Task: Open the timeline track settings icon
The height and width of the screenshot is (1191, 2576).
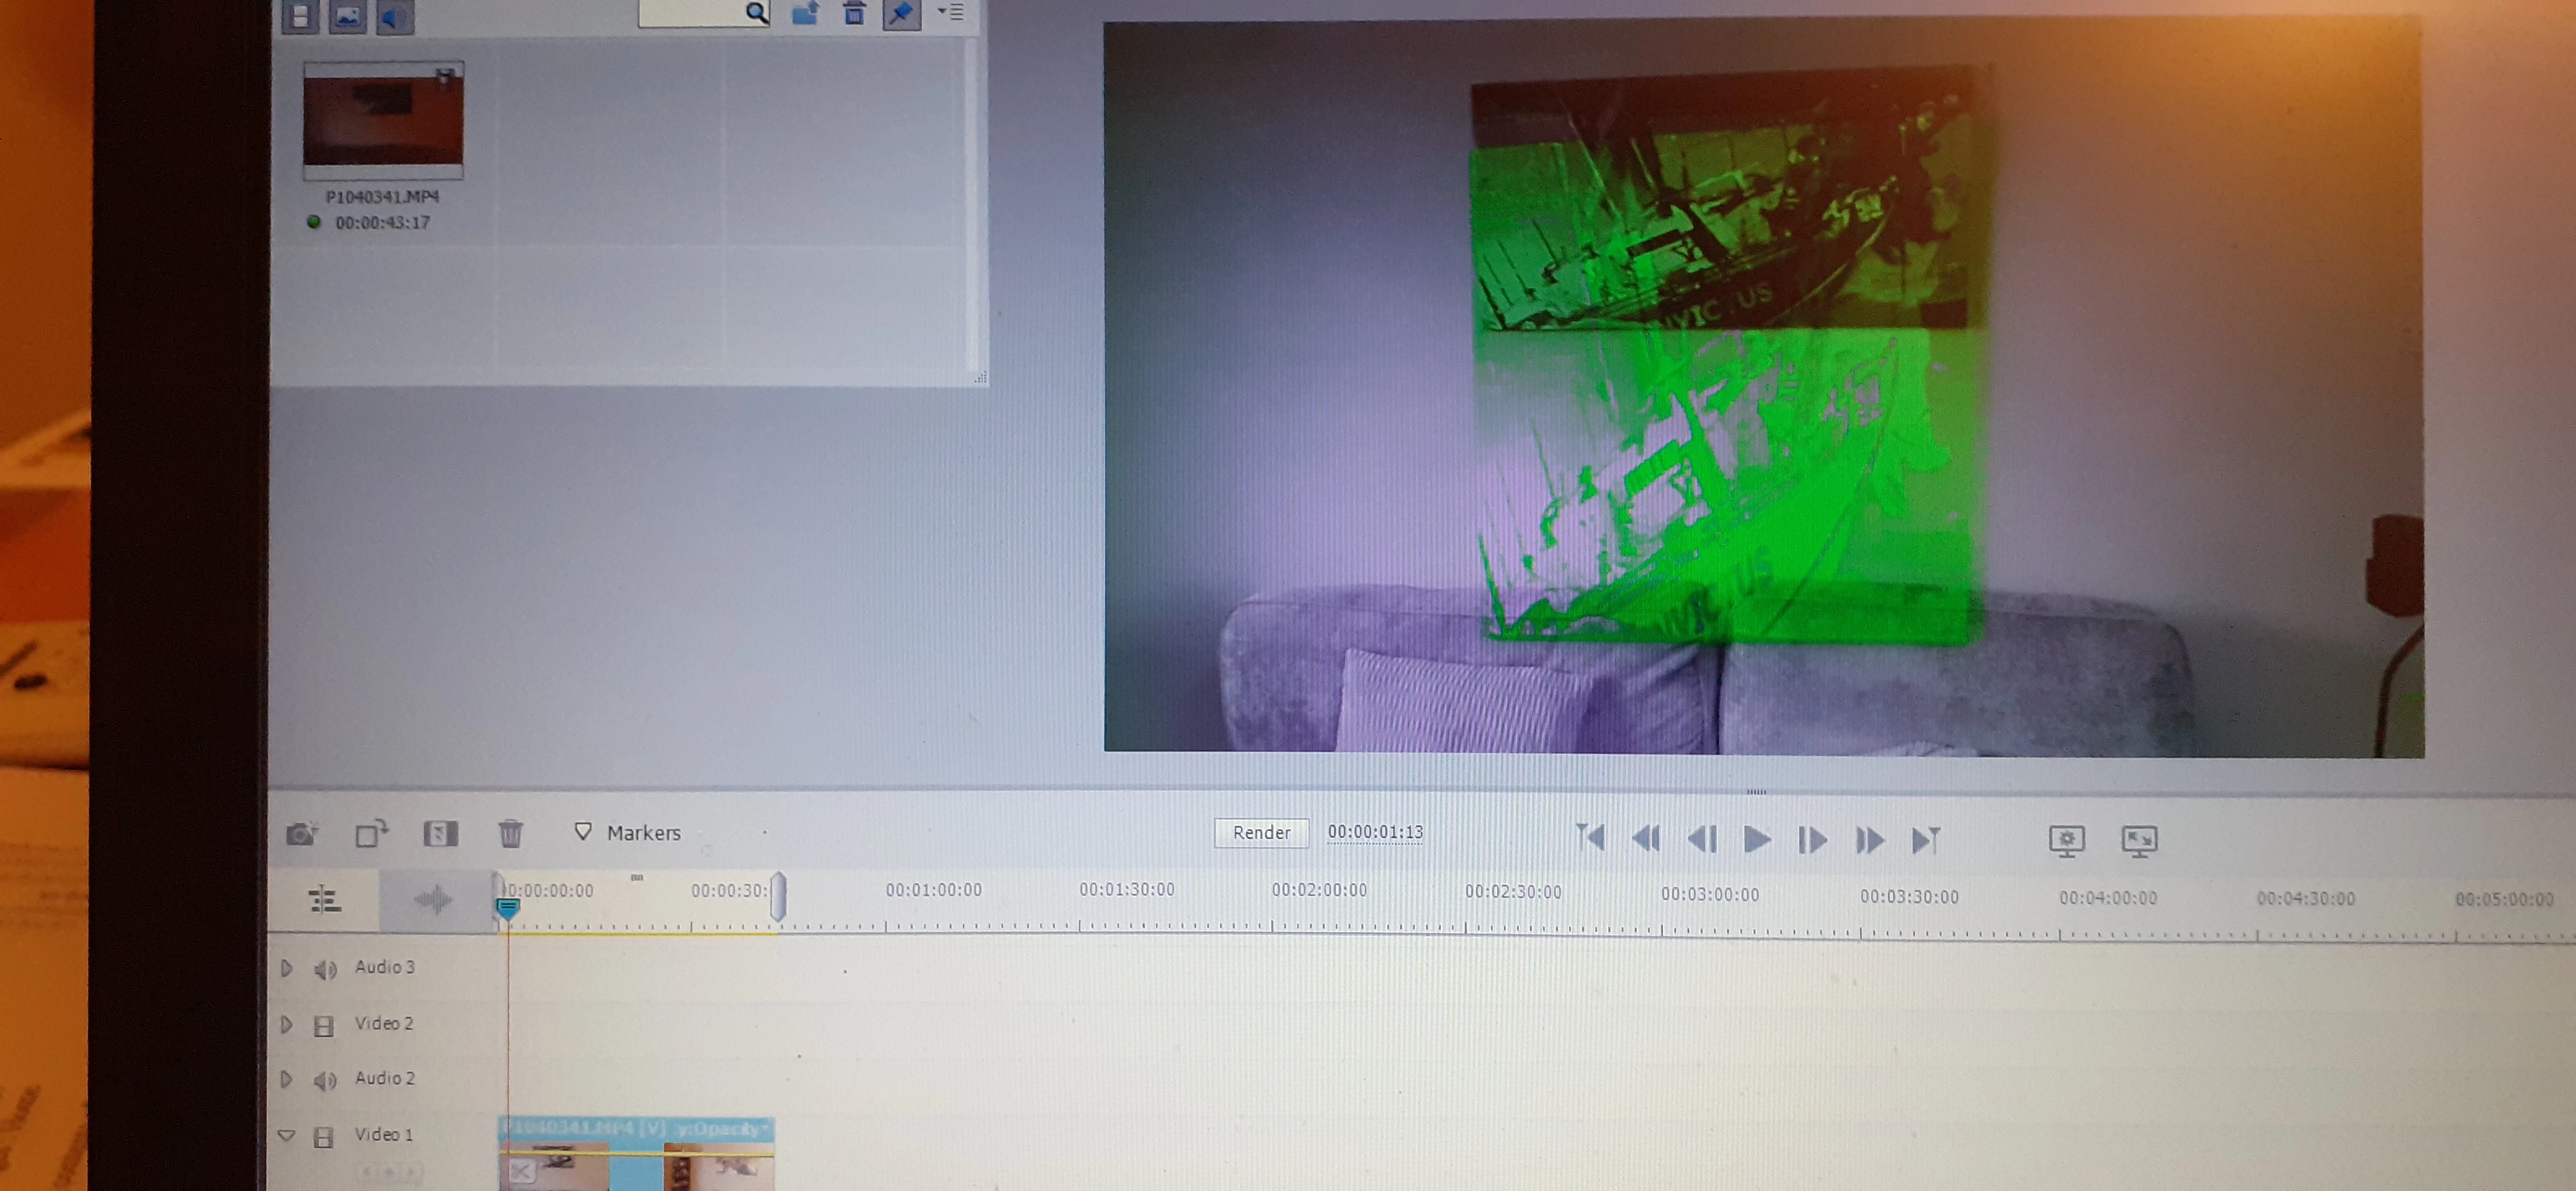Action: point(324,899)
